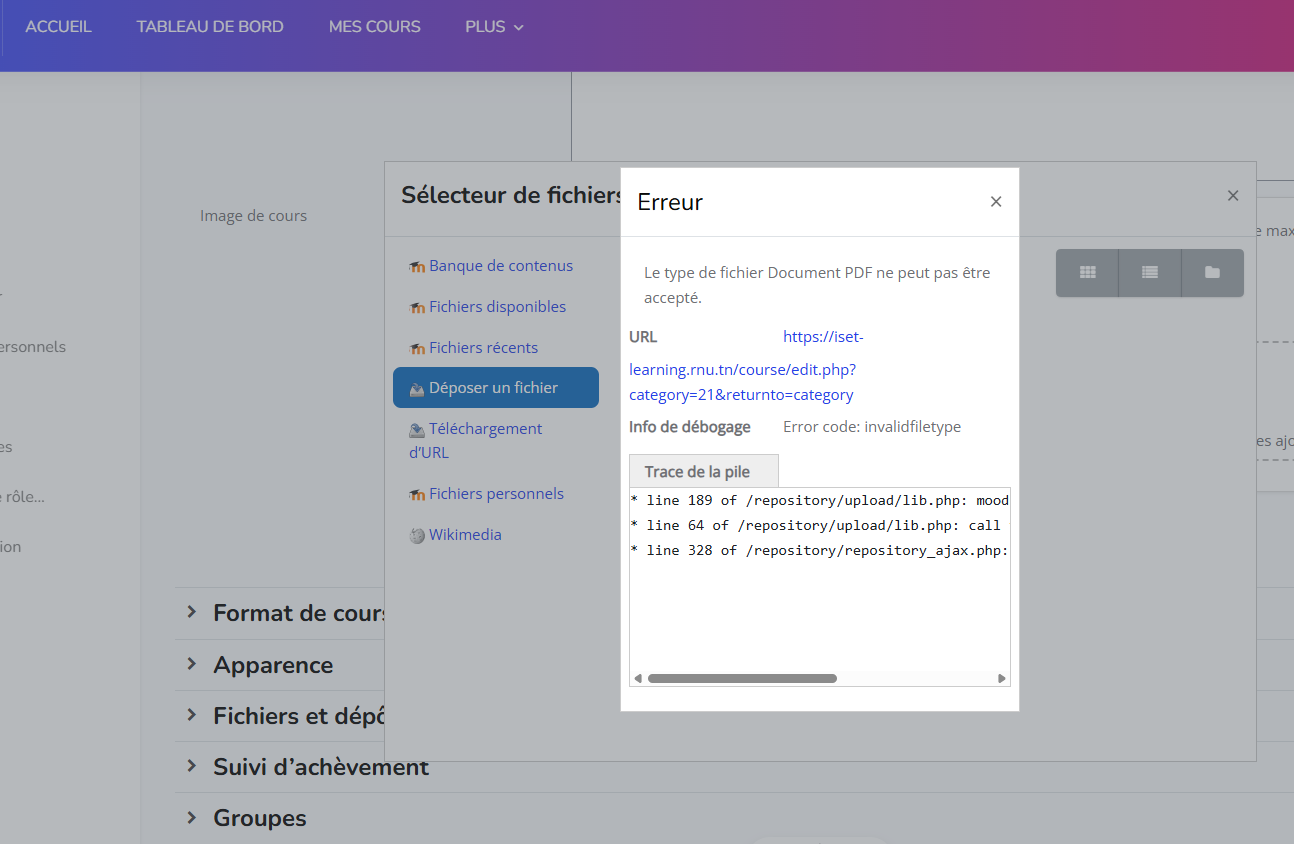Click the Fichiers disponibles repository icon
The image size is (1294, 844).
(x=417, y=308)
